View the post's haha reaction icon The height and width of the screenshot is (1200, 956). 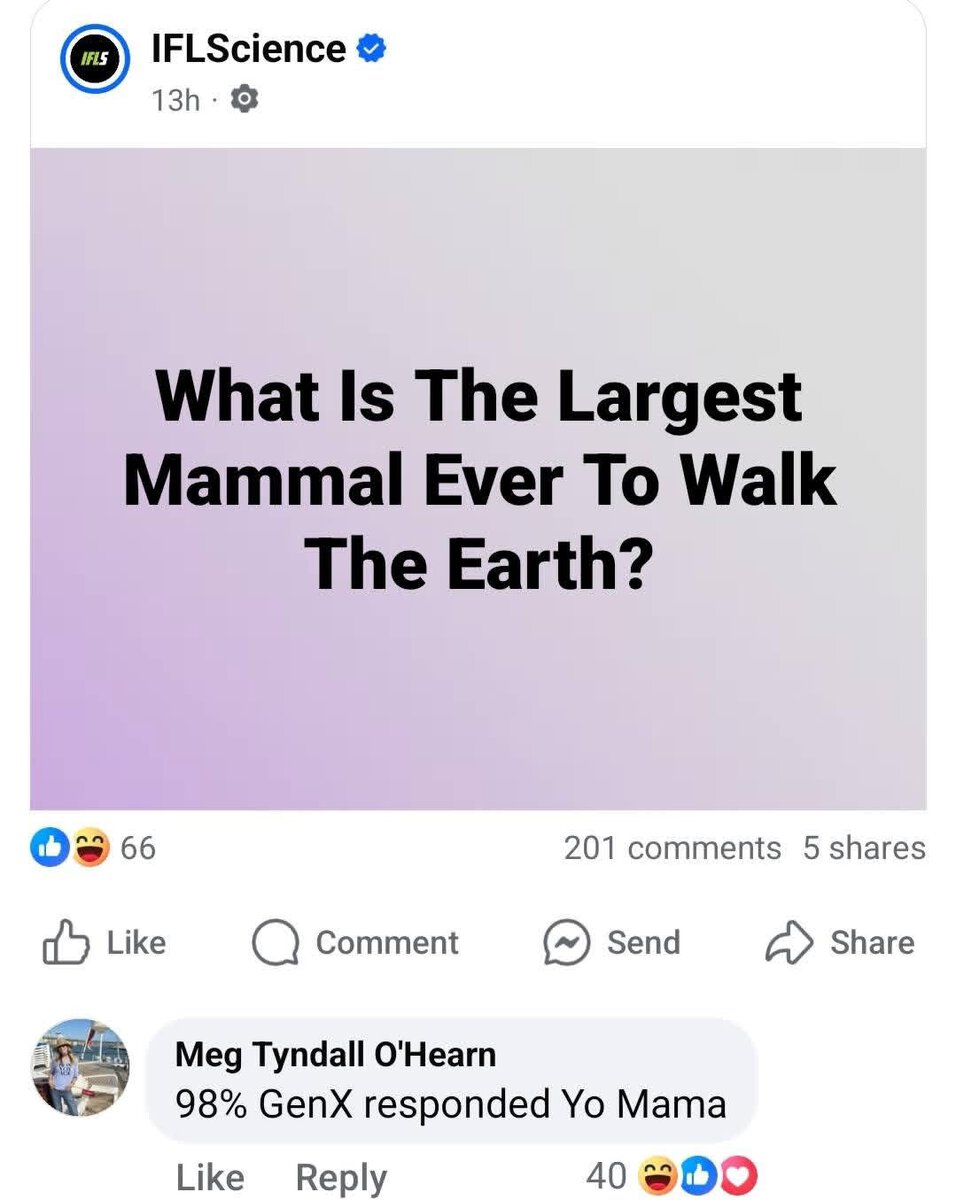(91, 848)
